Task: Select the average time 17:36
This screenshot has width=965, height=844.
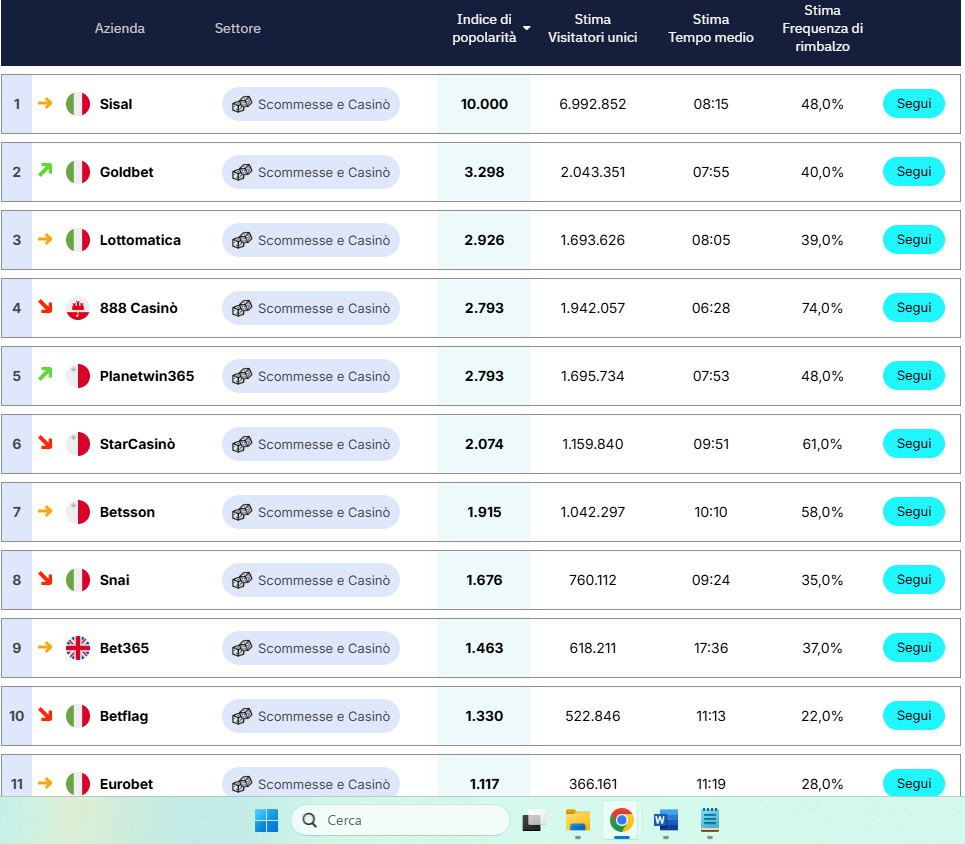Action: pyautogui.click(x=711, y=648)
